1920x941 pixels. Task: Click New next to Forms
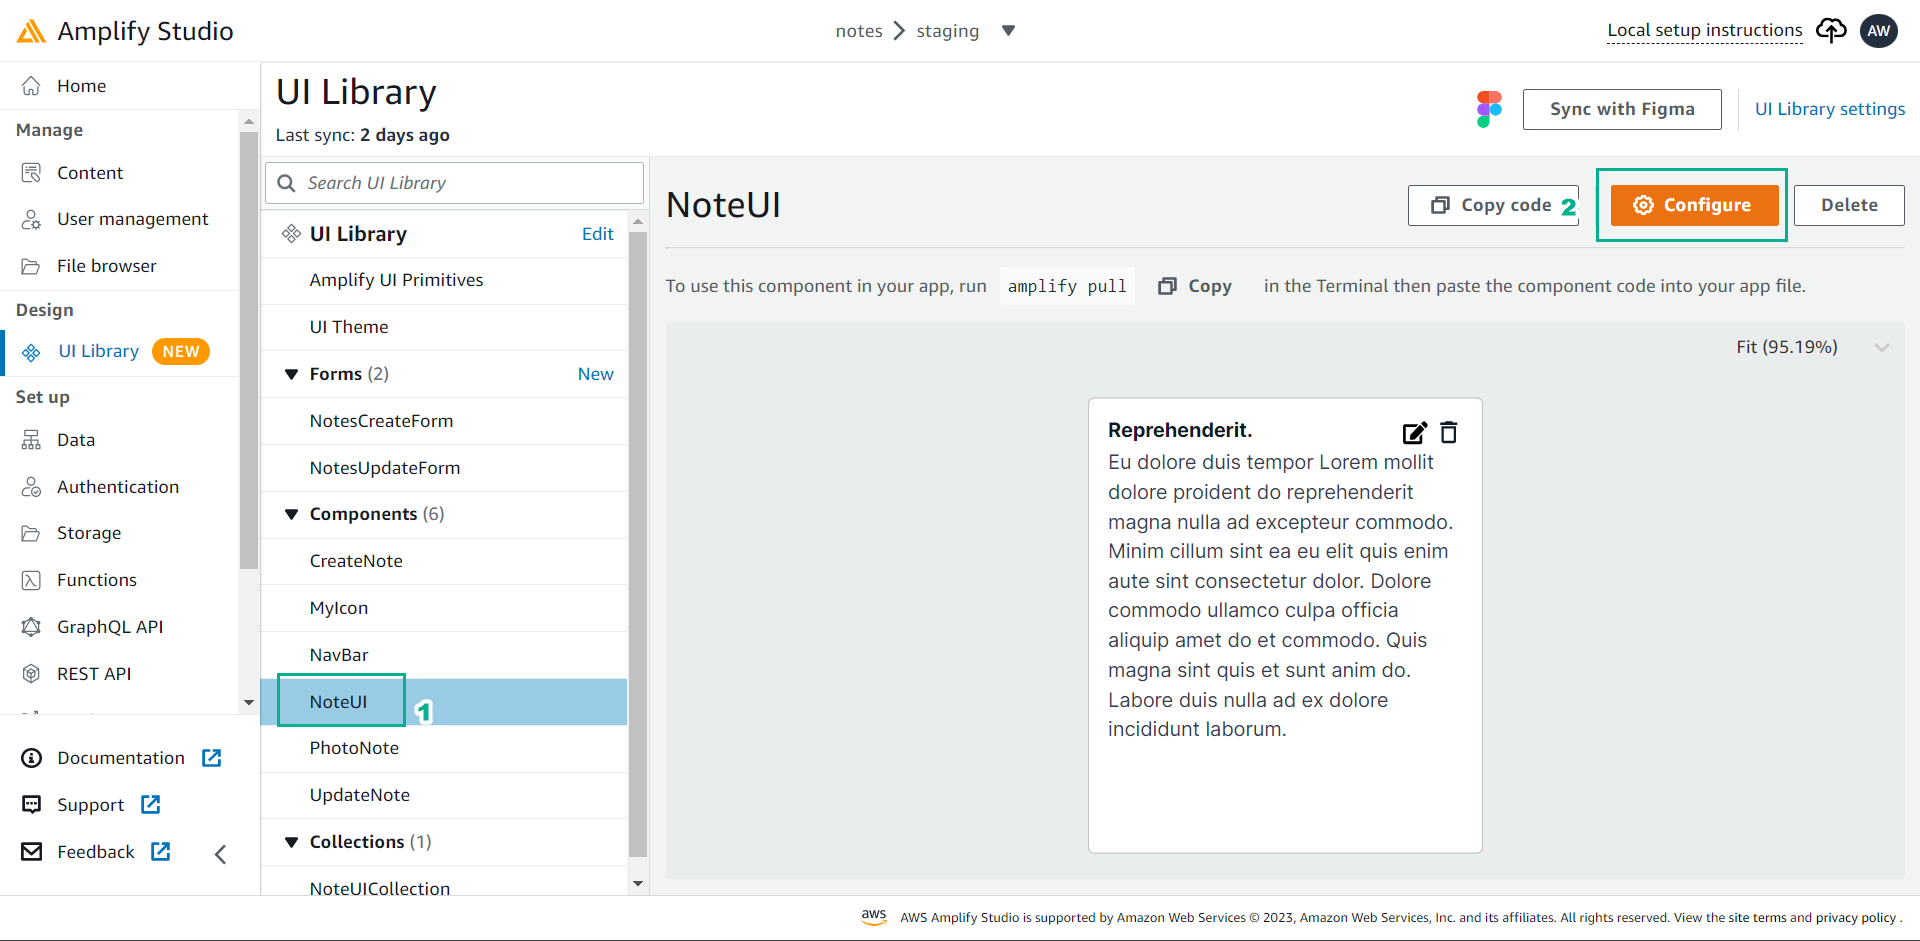[x=596, y=374]
